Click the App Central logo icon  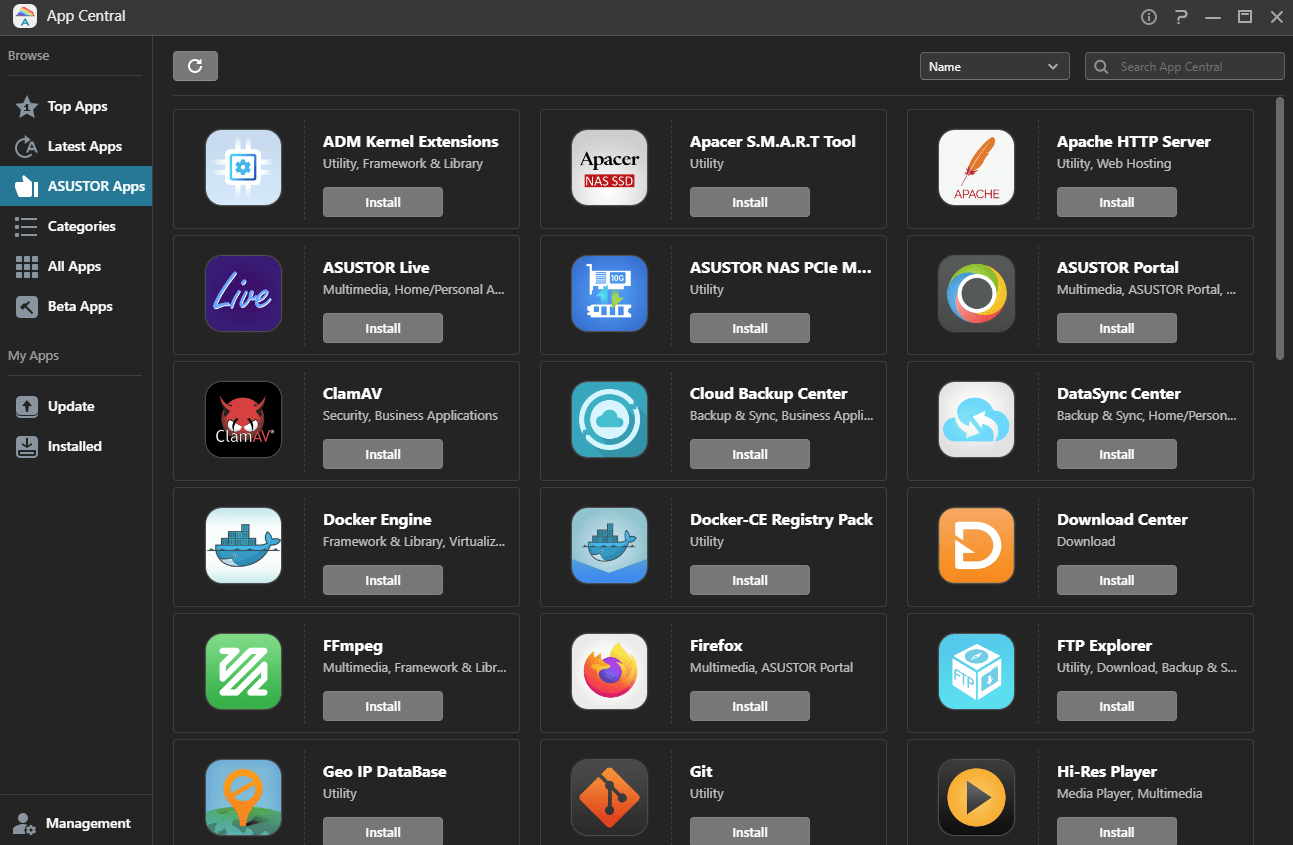click(x=25, y=17)
